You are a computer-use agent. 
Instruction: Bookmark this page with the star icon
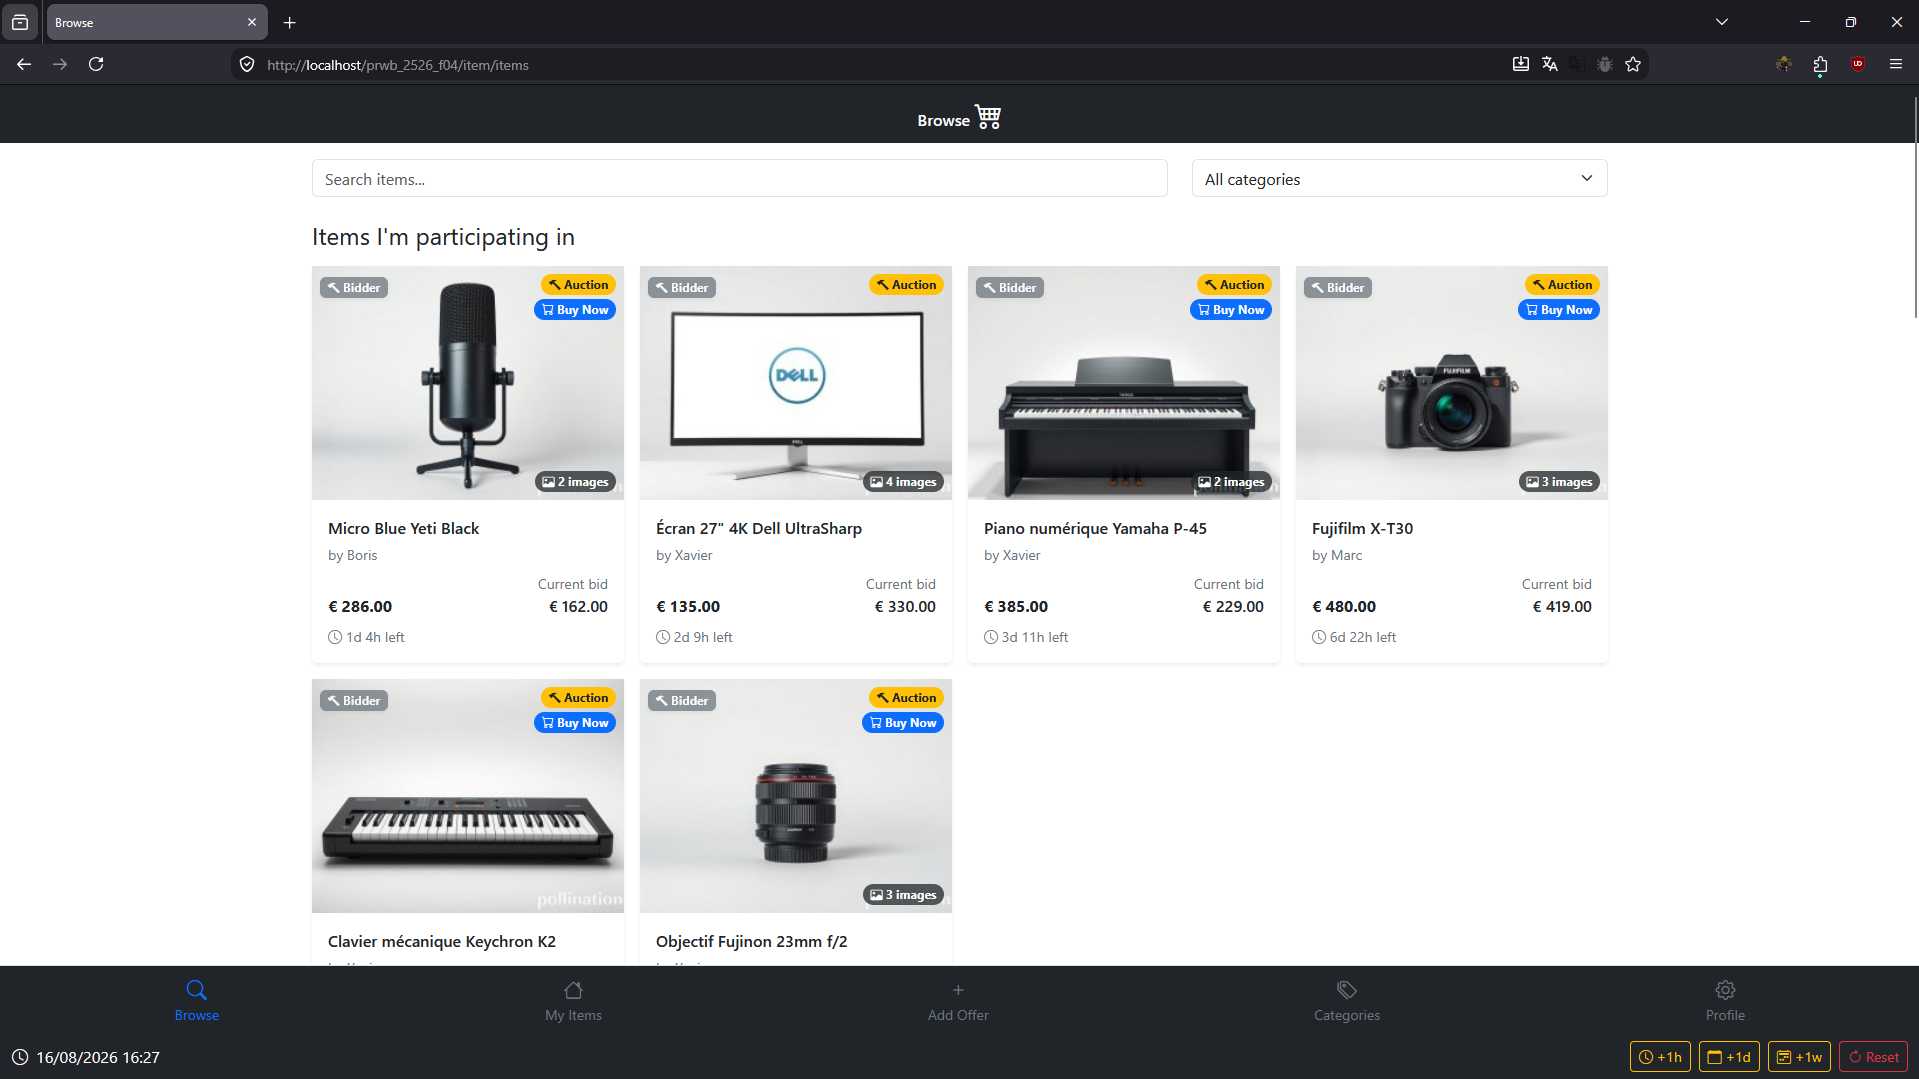click(x=1633, y=64)
